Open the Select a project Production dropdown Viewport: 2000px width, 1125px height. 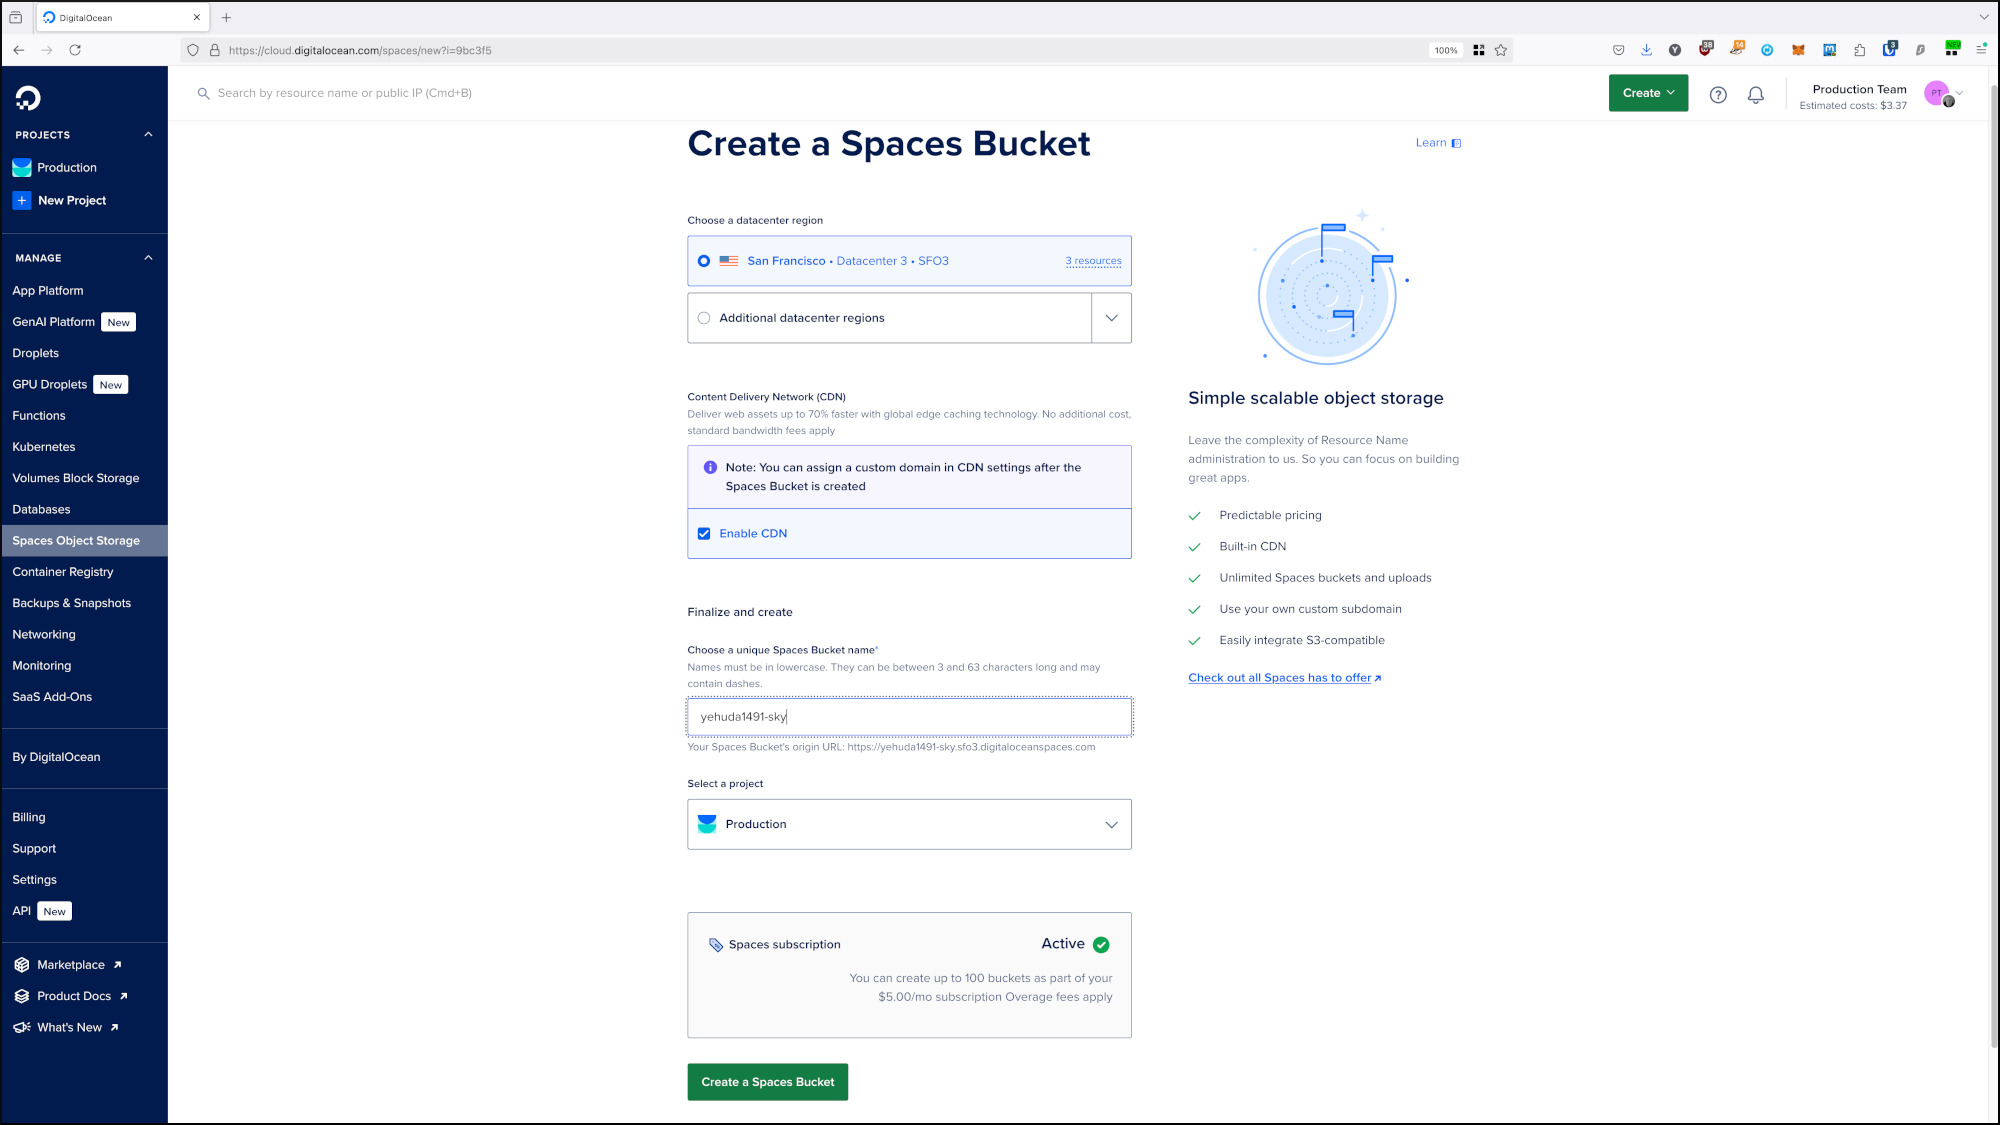pyautogui.click(x=909, y=825)
